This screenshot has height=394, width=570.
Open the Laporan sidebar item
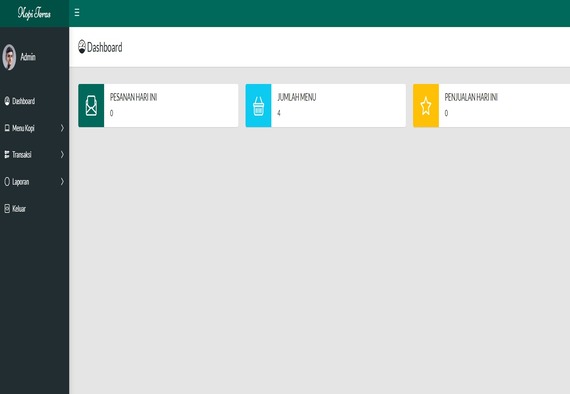click(21, 181)
